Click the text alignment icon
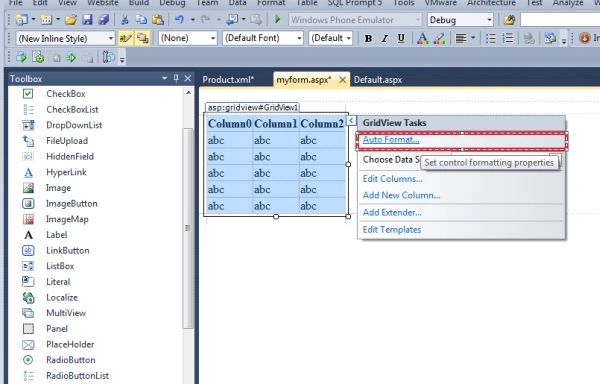This screenshot has width=600, height=384. (x=461, y=38)
